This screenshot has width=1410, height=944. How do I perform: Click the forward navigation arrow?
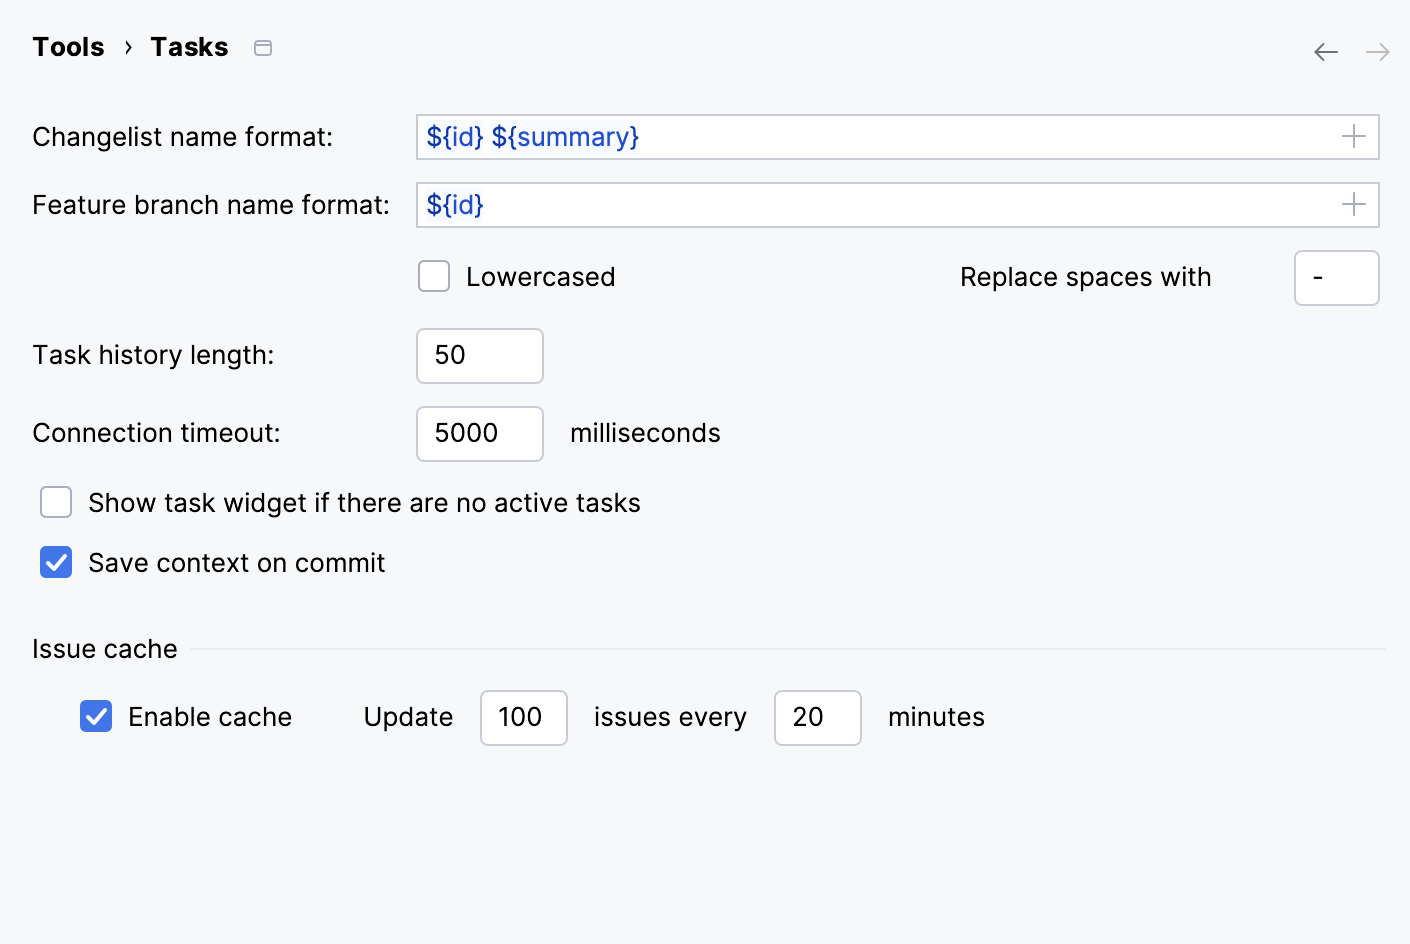[x=1376, y=51]
